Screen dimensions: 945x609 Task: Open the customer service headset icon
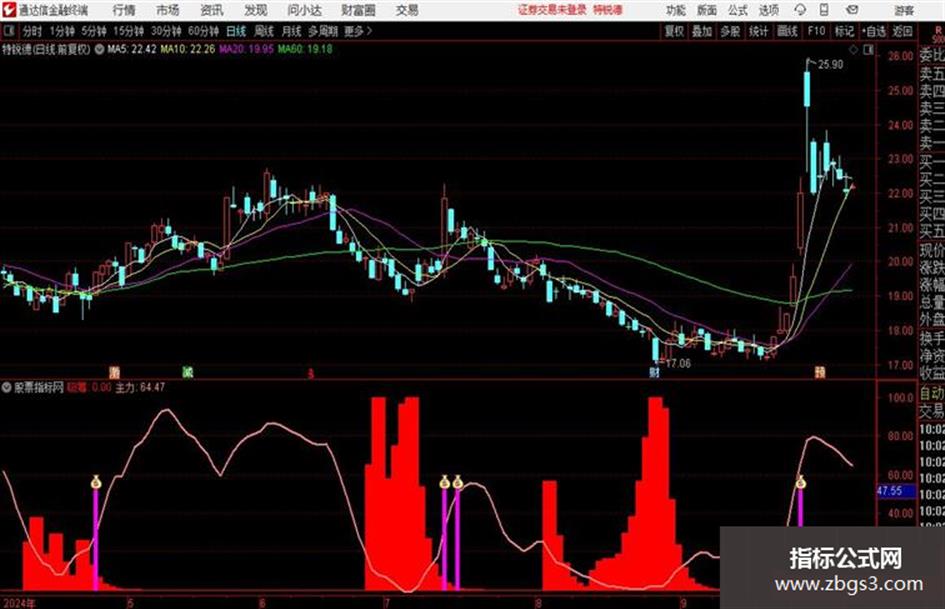[800, 10]
